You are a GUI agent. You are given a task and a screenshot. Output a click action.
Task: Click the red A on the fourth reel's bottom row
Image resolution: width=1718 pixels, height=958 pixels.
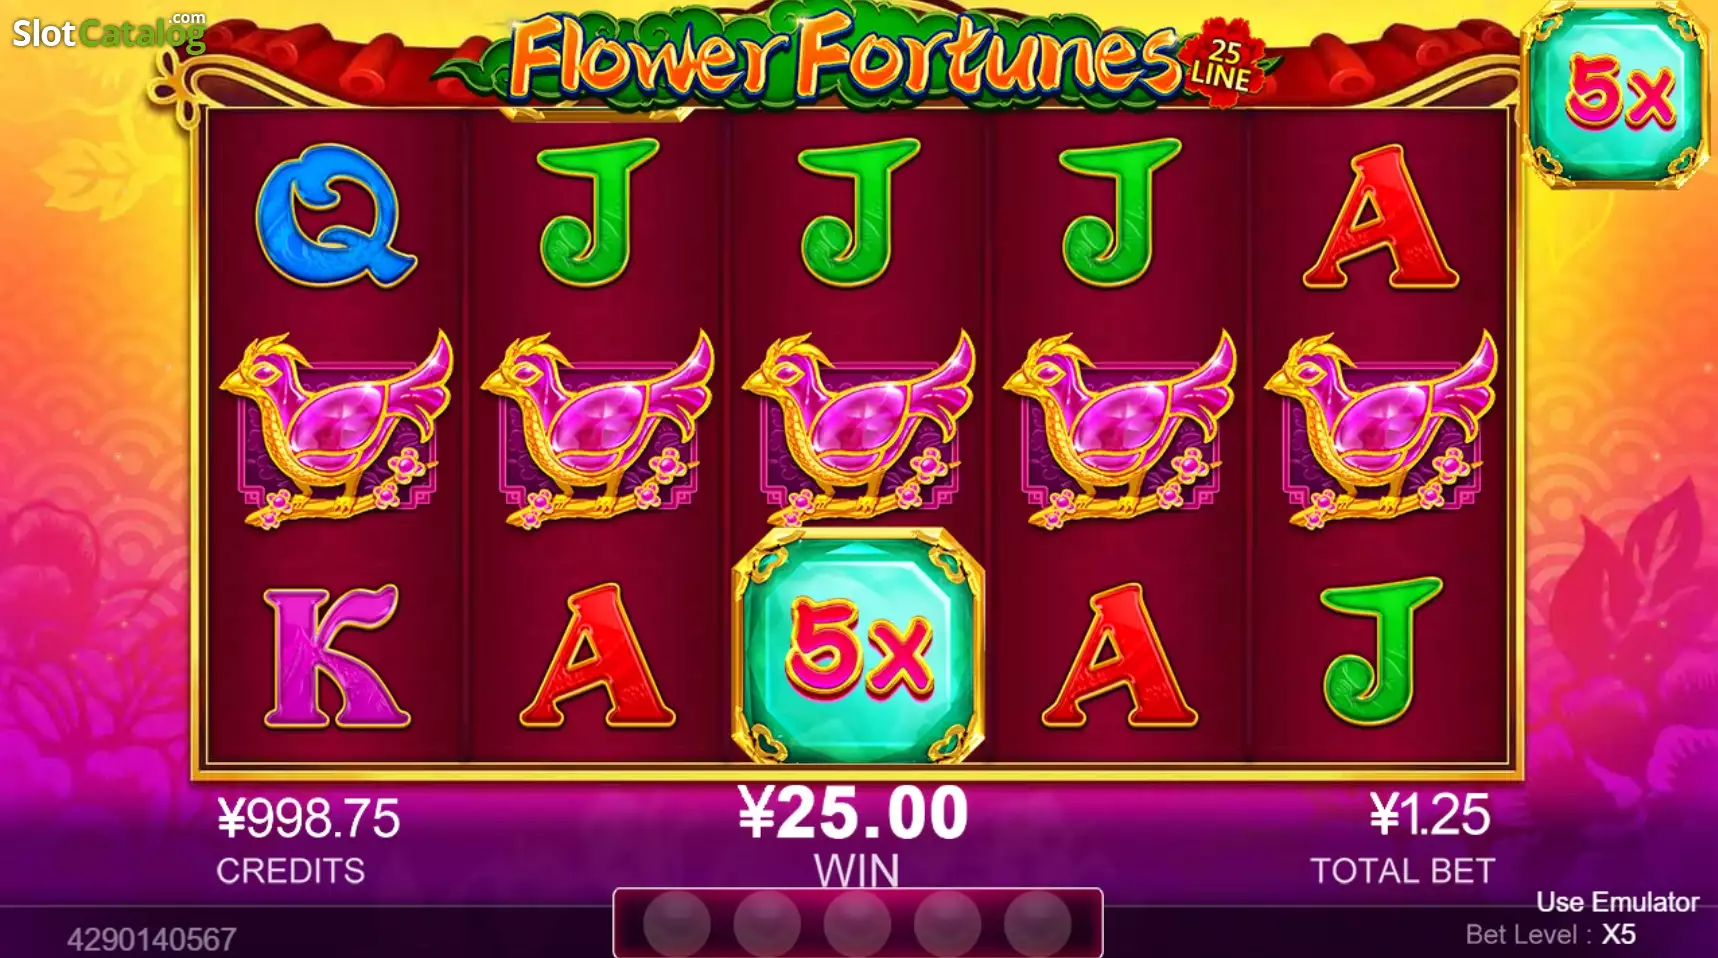coord(1120,656)
